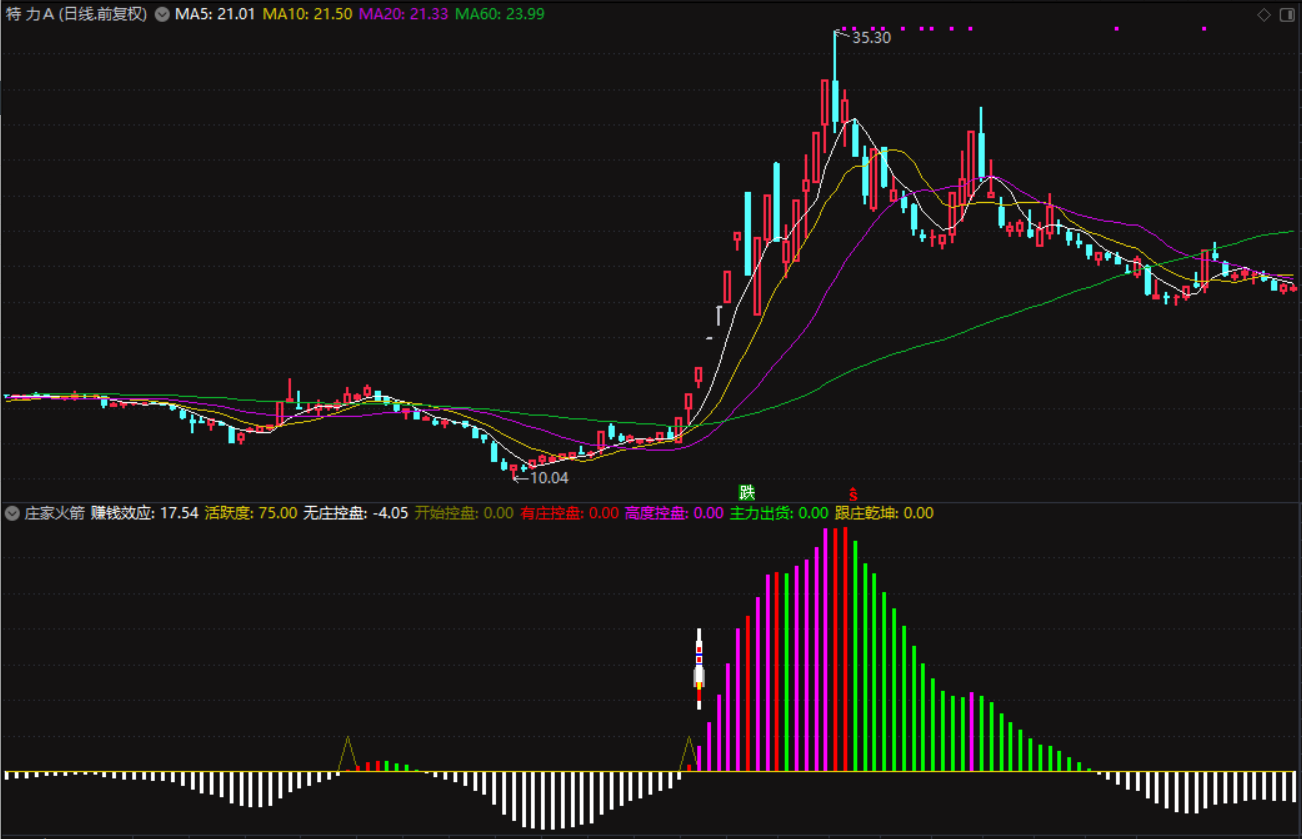This screenshot has width=1302, height=839.
Task: Click the 特力A (日线.前复权) chart title
Action: 76,14
